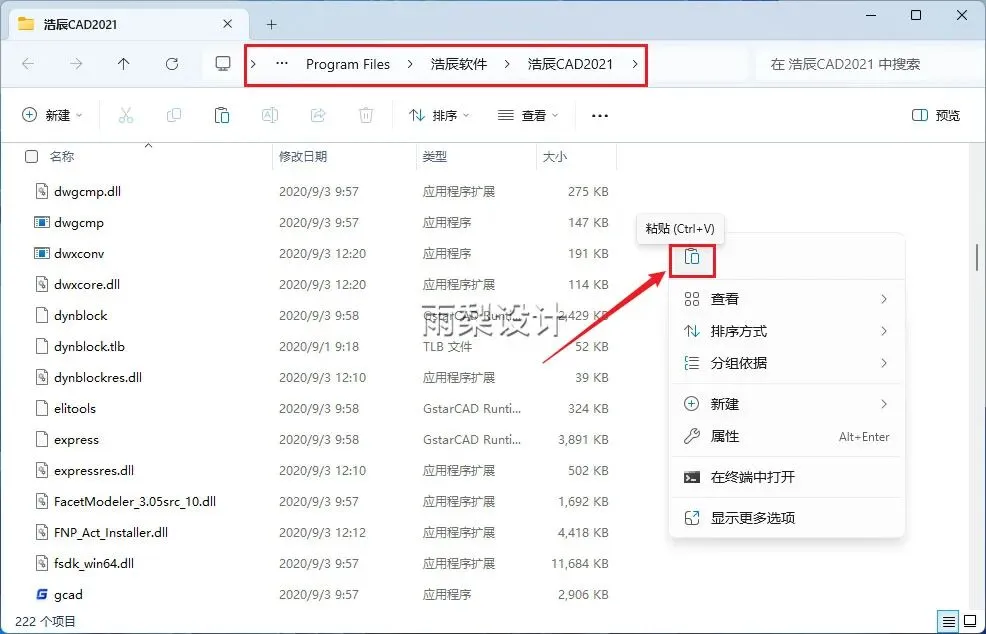The image size is (986, 634).
Task: Click the Forward navigation arrow
Action: 76,64
